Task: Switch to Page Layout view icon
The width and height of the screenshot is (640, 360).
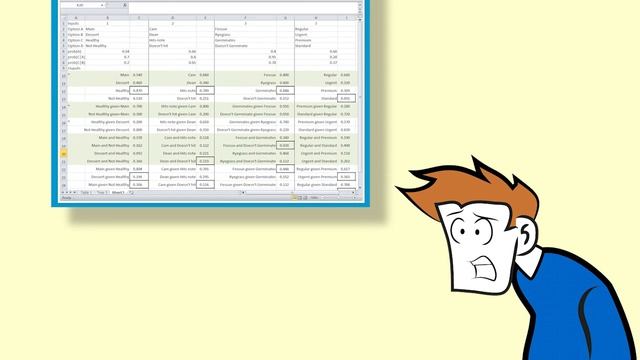Action: point(300,198)
